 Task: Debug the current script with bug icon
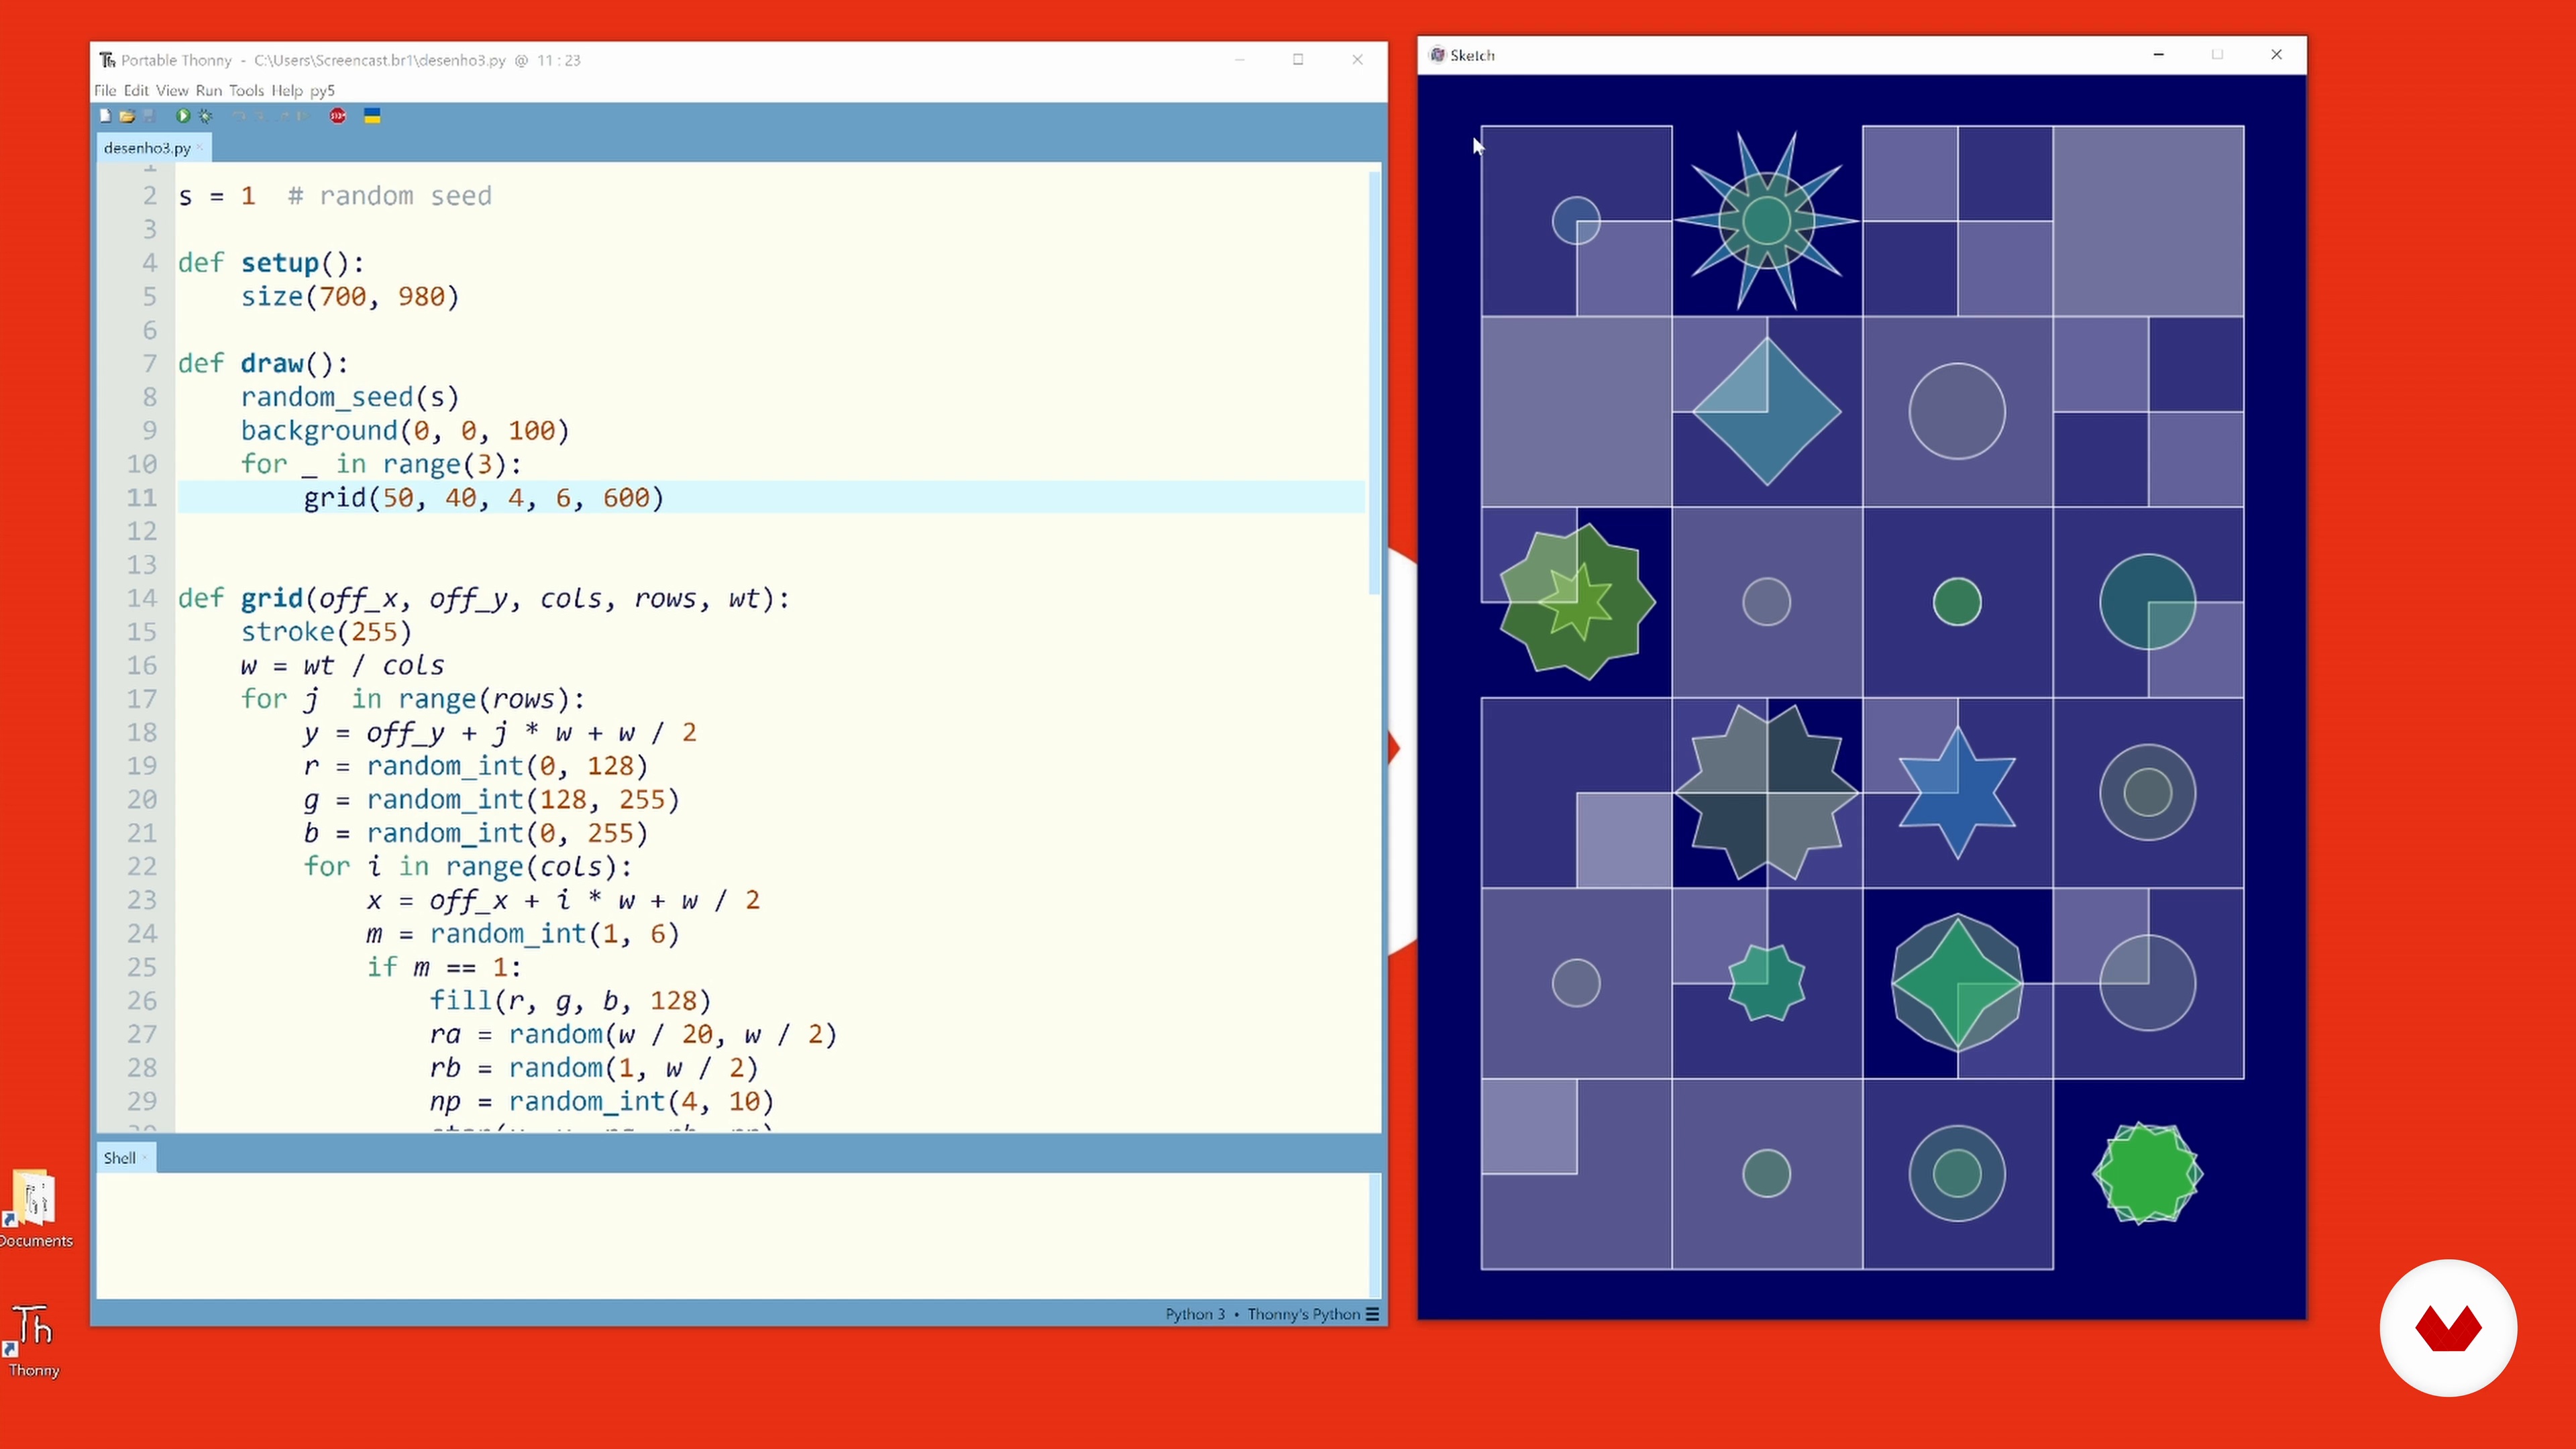pos(205,116)
